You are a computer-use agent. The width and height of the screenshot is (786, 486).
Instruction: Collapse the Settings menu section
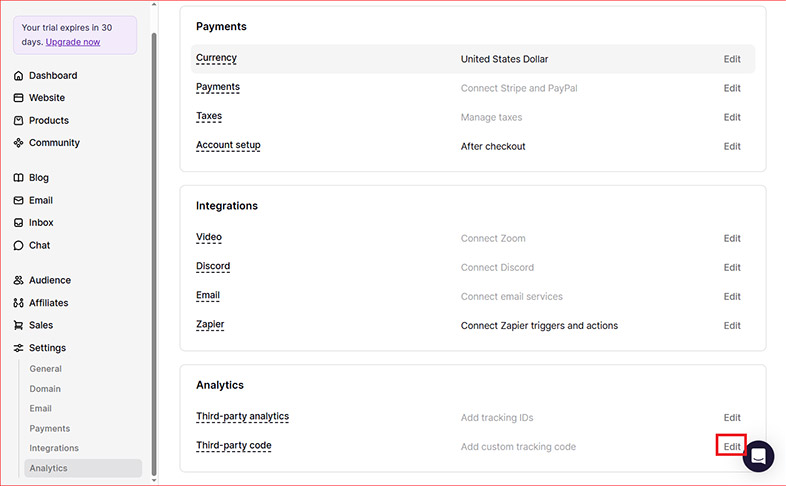pos(47,348)
